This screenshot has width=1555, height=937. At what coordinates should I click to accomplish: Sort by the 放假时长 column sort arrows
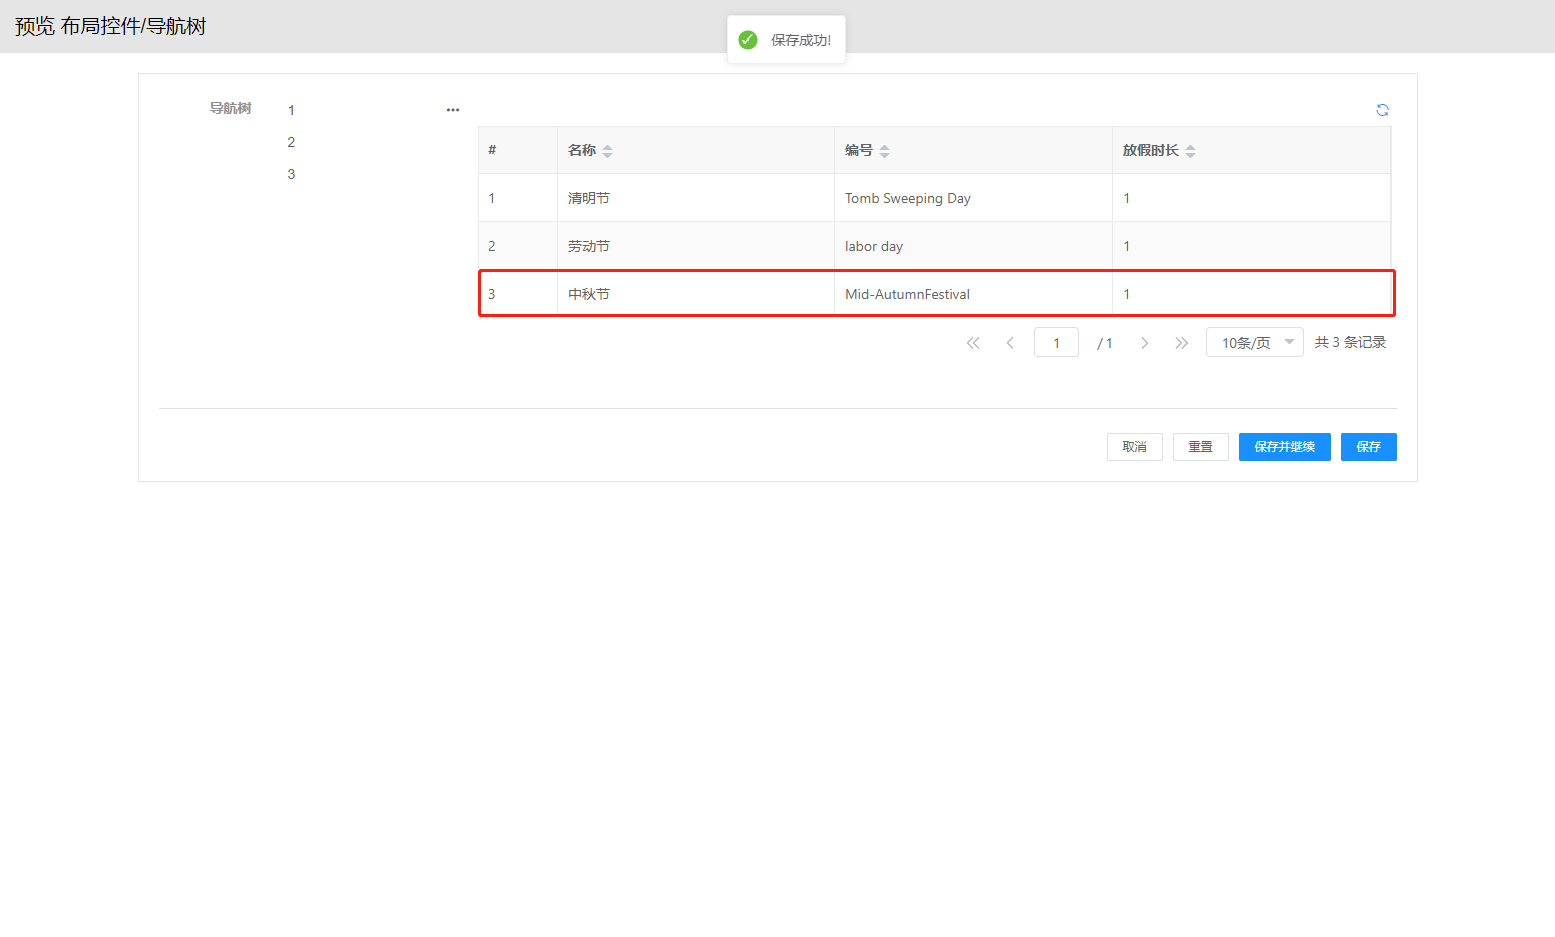[x=1190, y=151]
